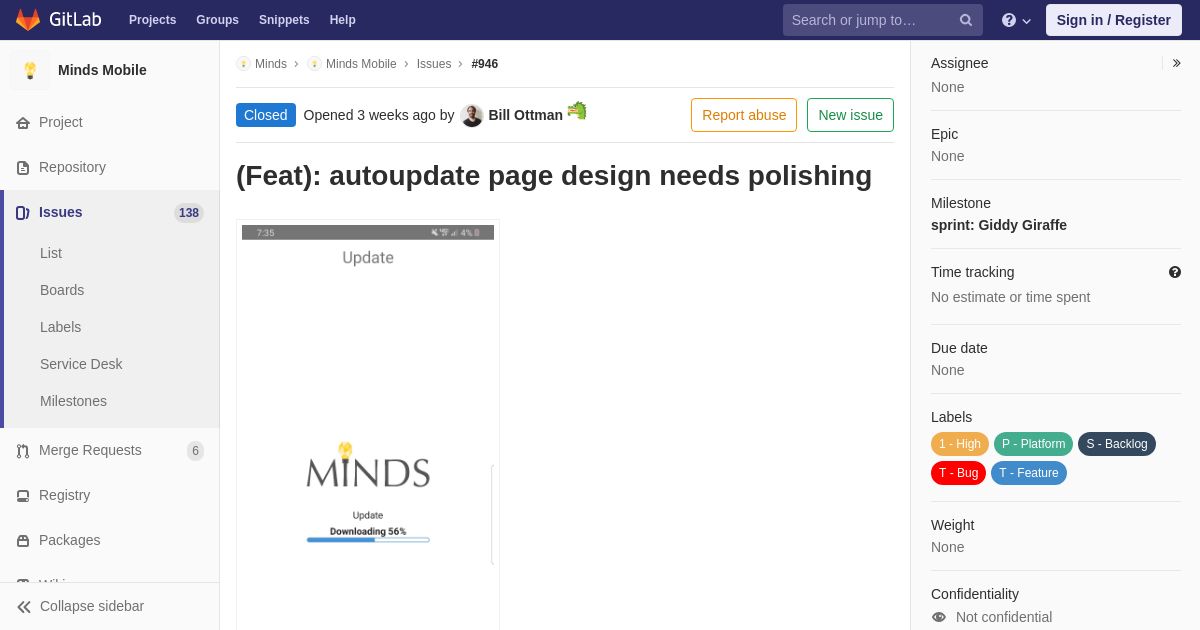Select the T - Feature label
This screenshot has height=630, width=1200.
pos(1029,473)
